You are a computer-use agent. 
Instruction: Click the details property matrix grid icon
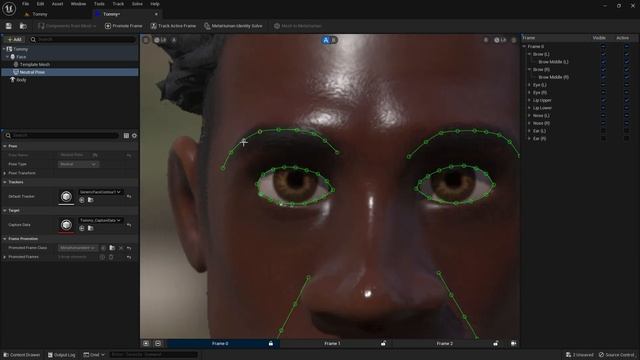(x=126, y=136)
